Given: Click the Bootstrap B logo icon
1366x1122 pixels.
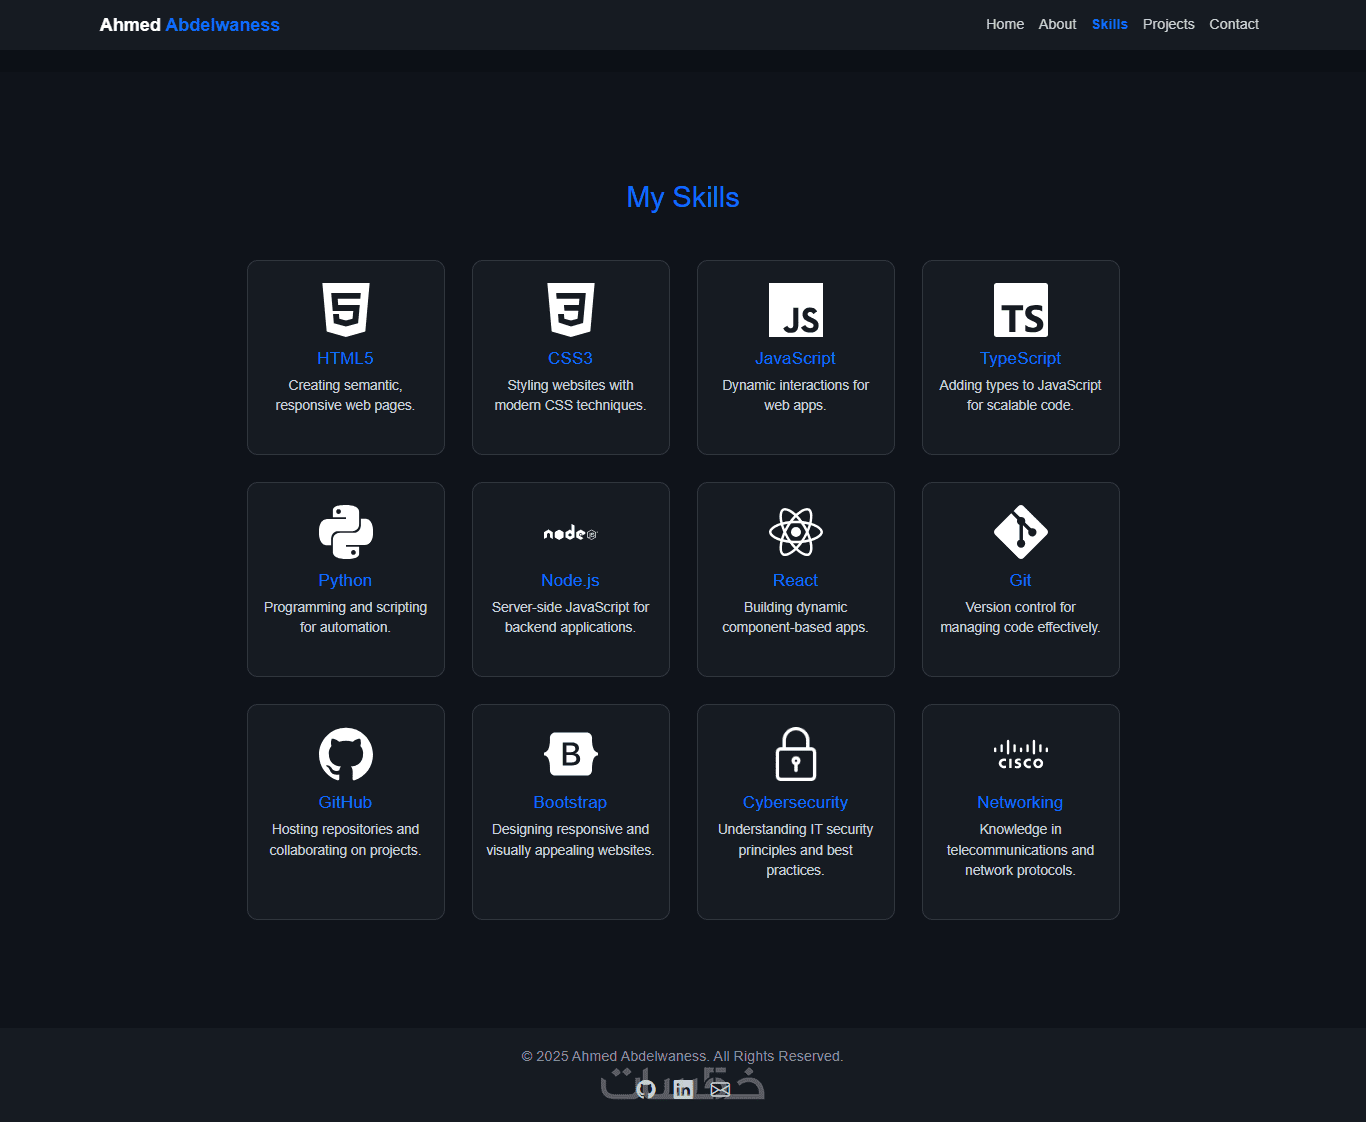Looking at the screenshot, I should tap(571, 754).
